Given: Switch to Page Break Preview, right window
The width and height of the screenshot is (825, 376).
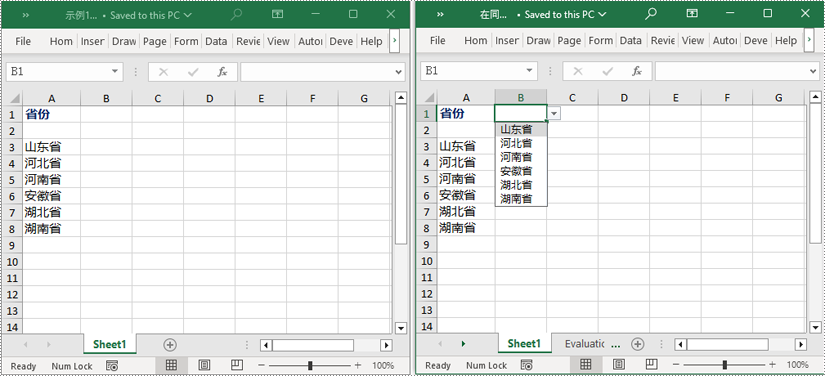Looking at the screenshot, I should point(651,364).
